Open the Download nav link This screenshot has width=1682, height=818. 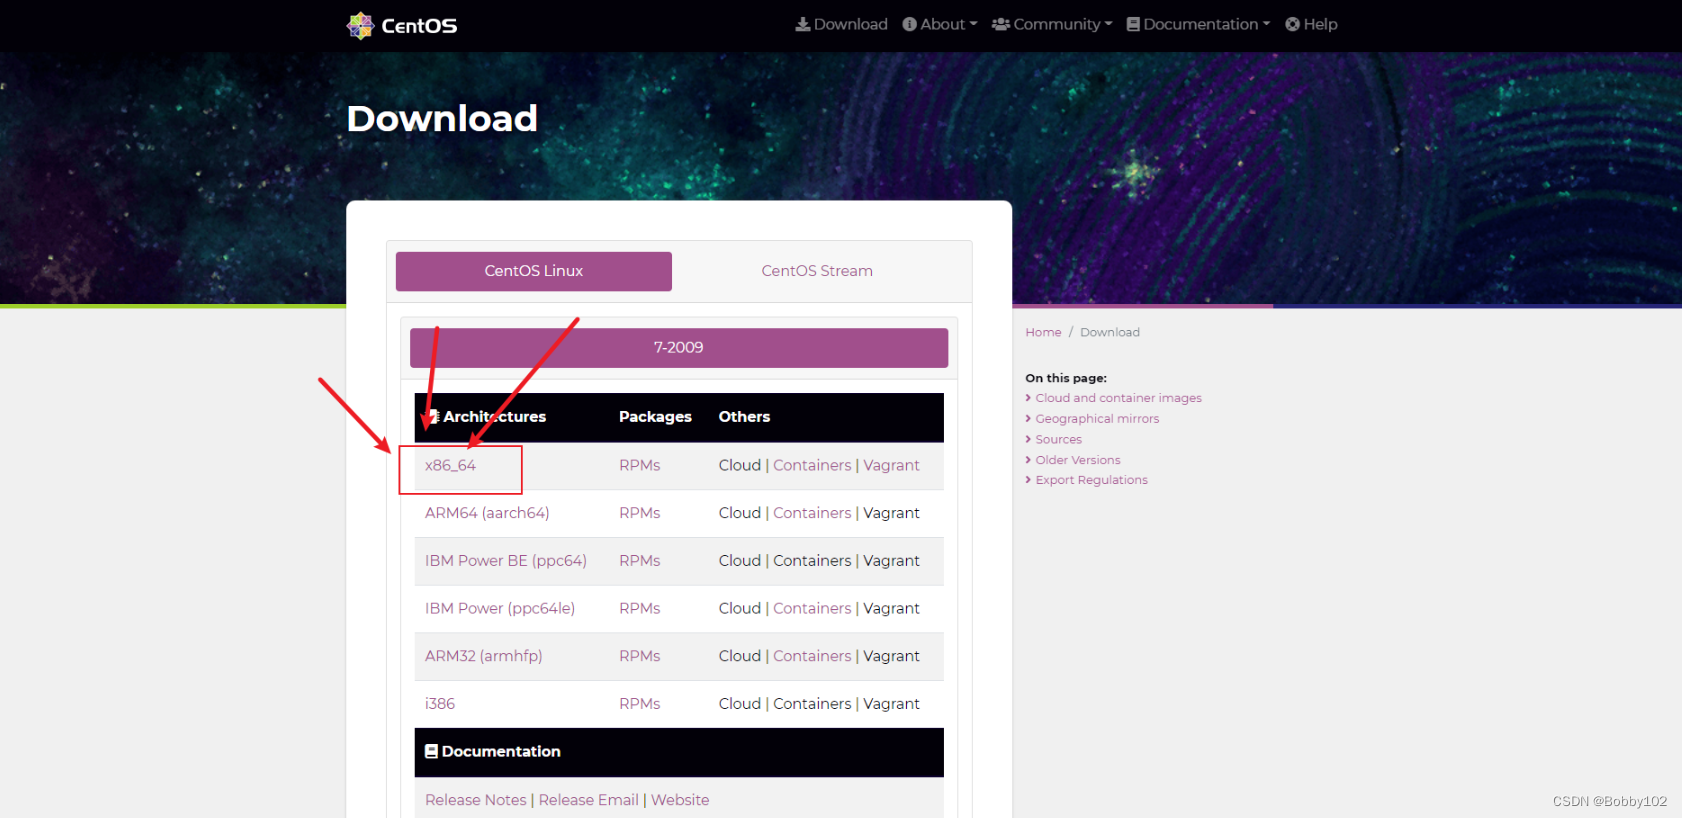841,24
